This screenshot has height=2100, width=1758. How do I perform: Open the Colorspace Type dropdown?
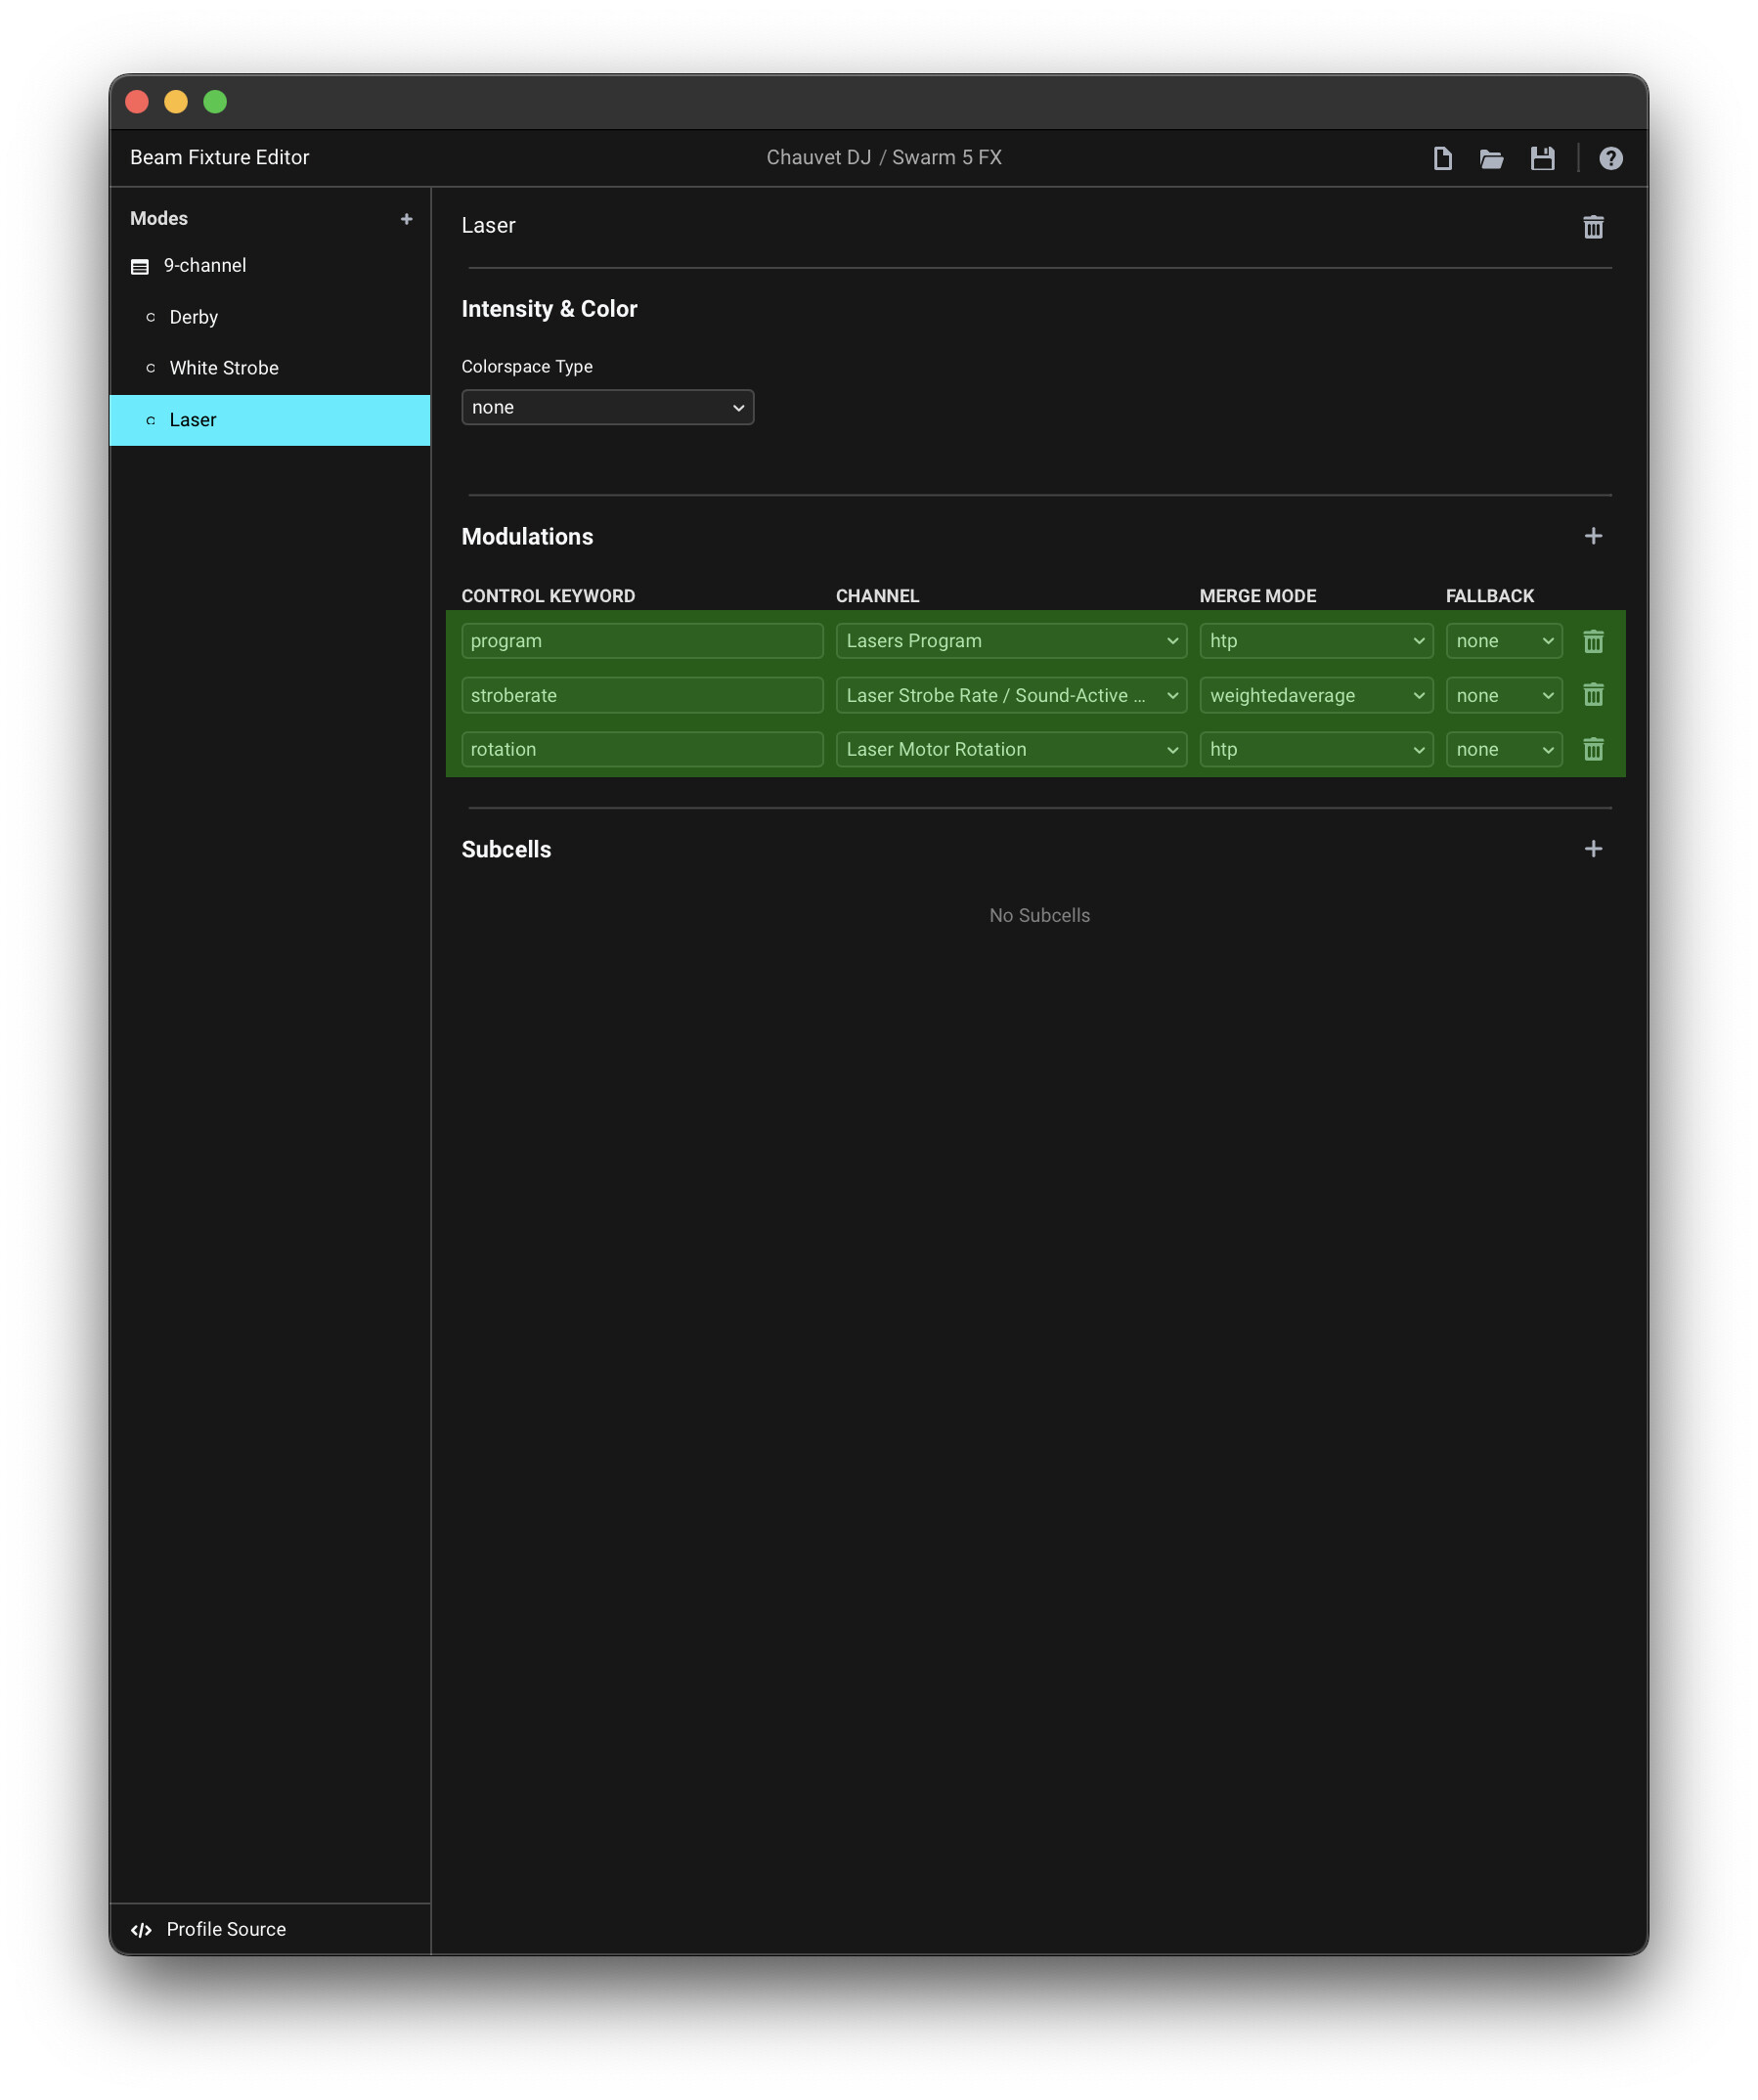click(x=607, y=407)
